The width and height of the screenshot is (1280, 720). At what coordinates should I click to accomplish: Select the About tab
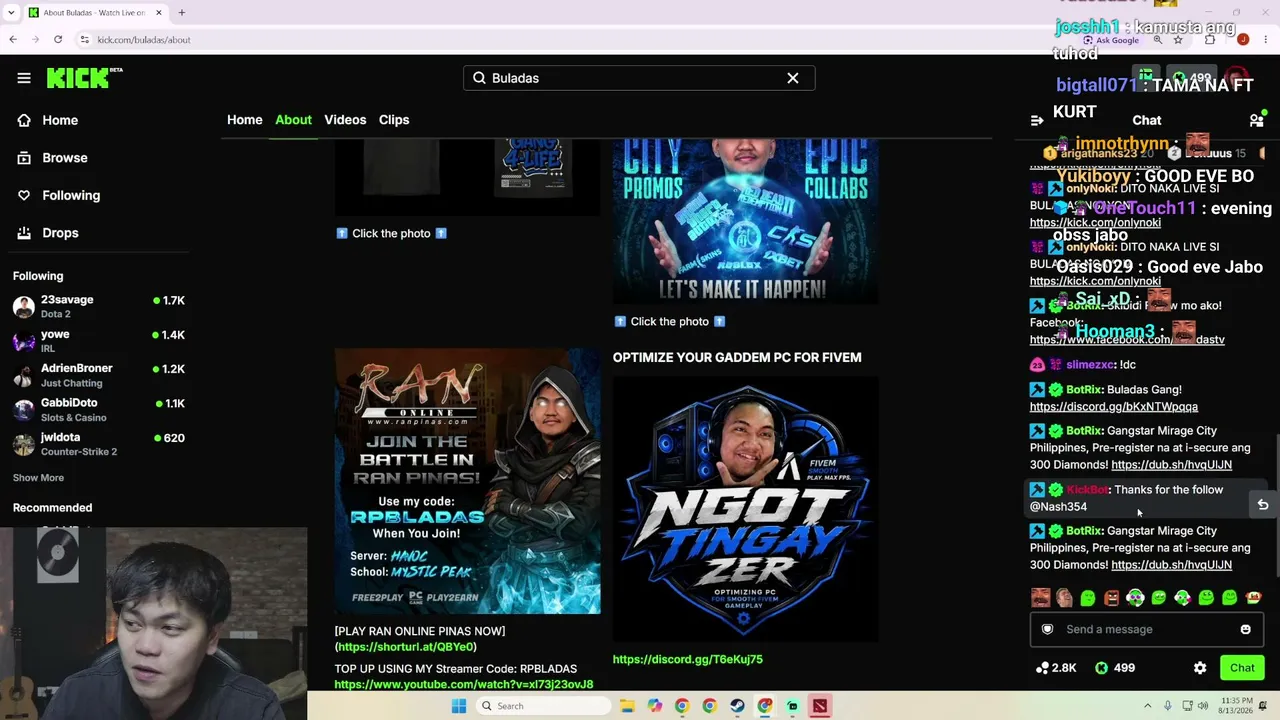pos(293,120)
